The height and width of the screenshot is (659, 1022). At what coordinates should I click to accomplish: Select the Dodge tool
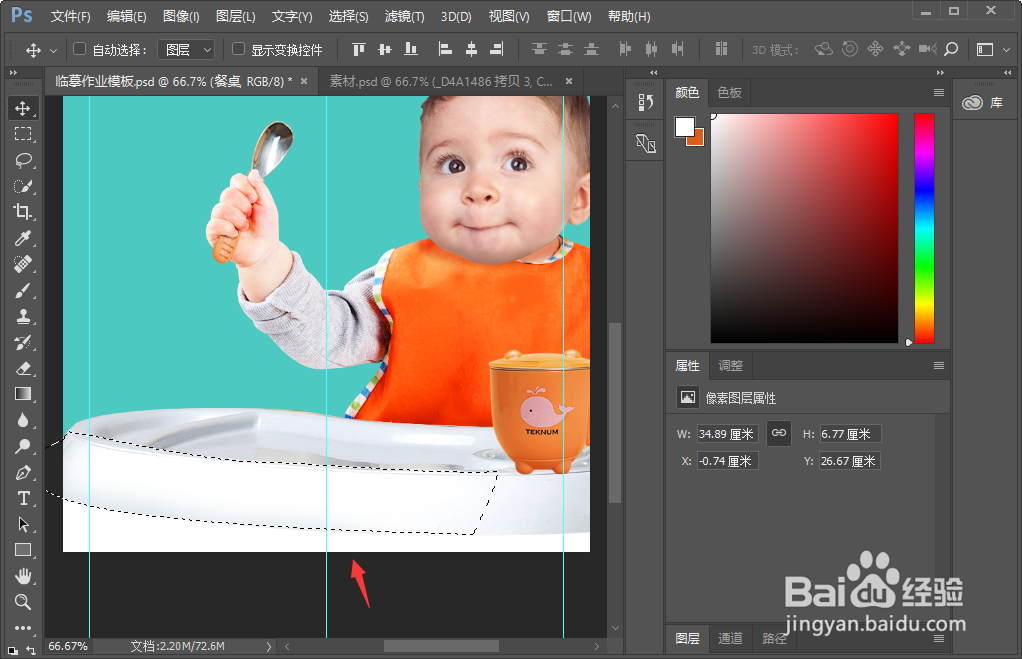(23, 447)
